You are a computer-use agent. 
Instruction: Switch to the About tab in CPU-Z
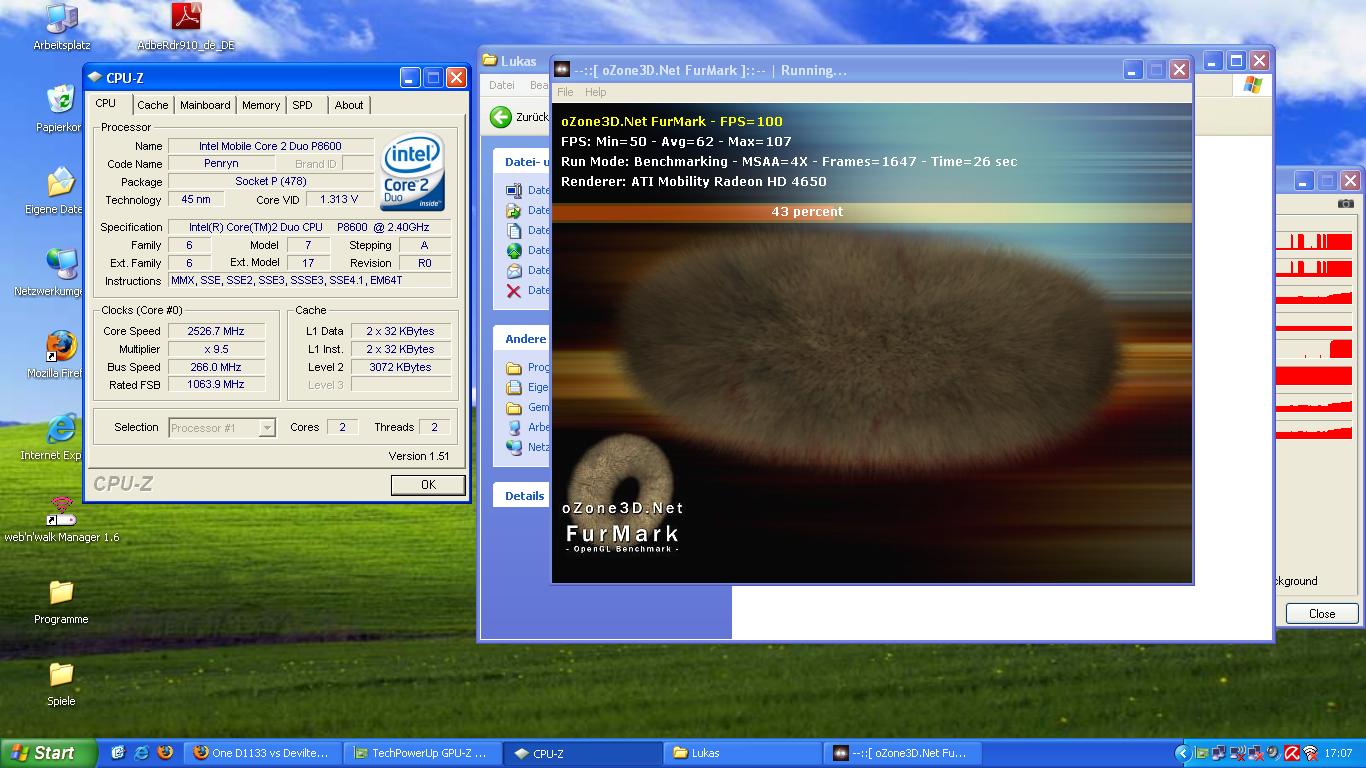pyautogui.click(x=349, y=105)
